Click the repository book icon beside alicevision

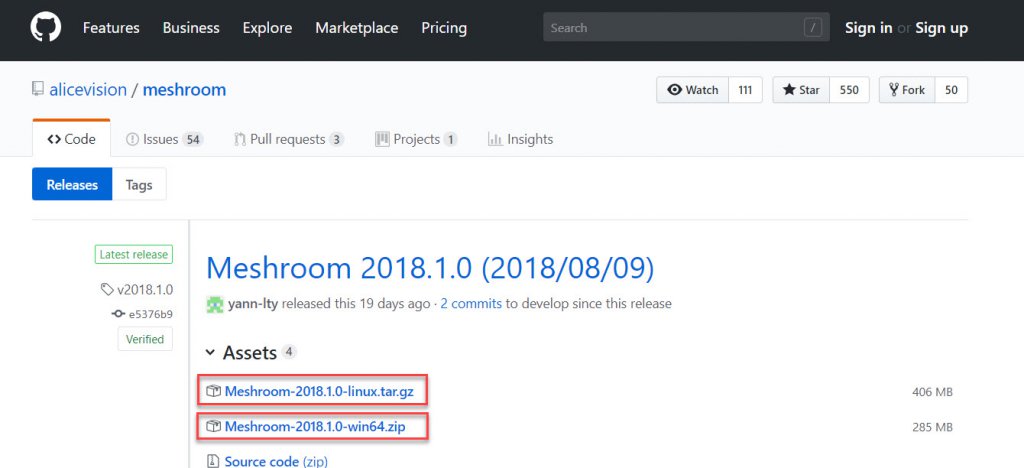coord(38,90)
